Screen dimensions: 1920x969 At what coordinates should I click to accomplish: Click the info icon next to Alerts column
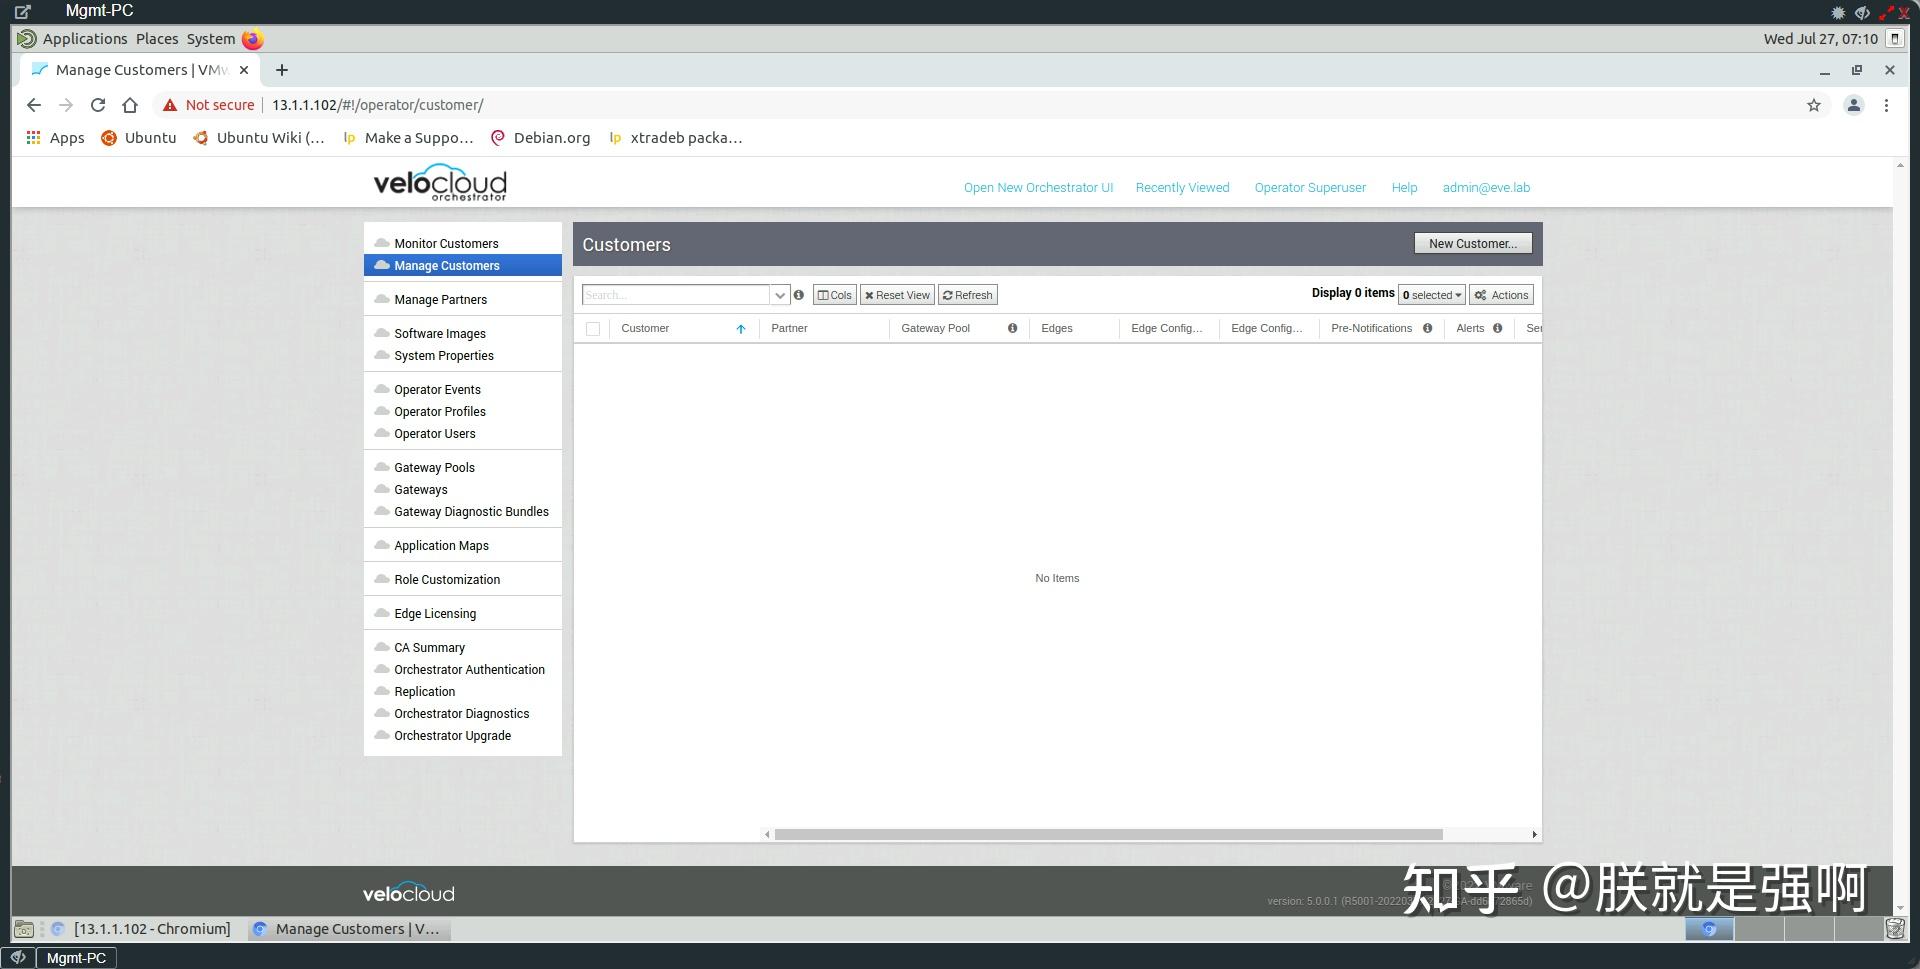1497,328
